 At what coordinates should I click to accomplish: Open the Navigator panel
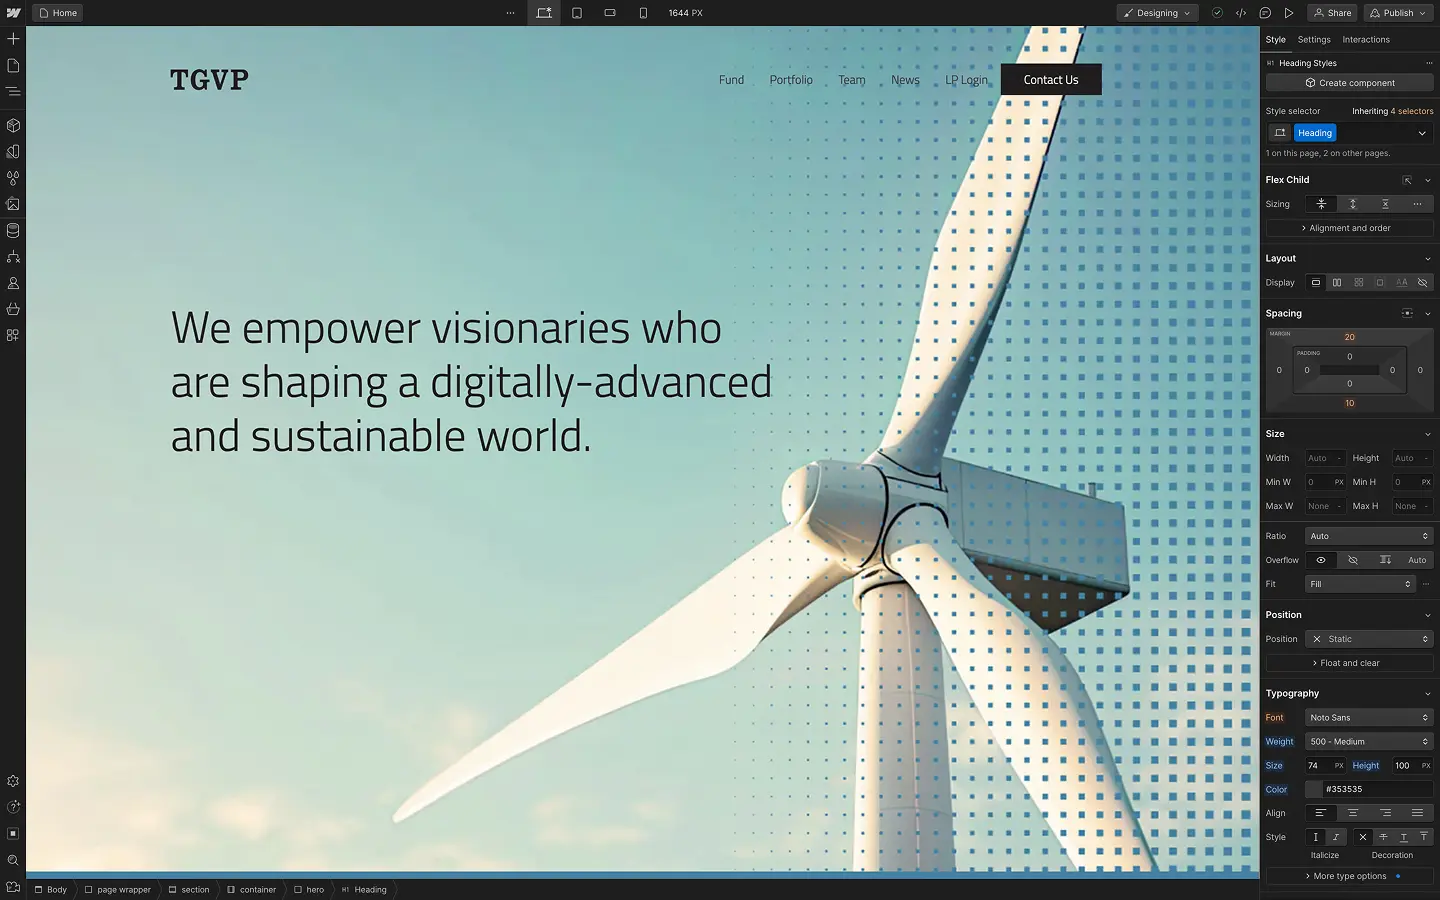click(13, 91)
